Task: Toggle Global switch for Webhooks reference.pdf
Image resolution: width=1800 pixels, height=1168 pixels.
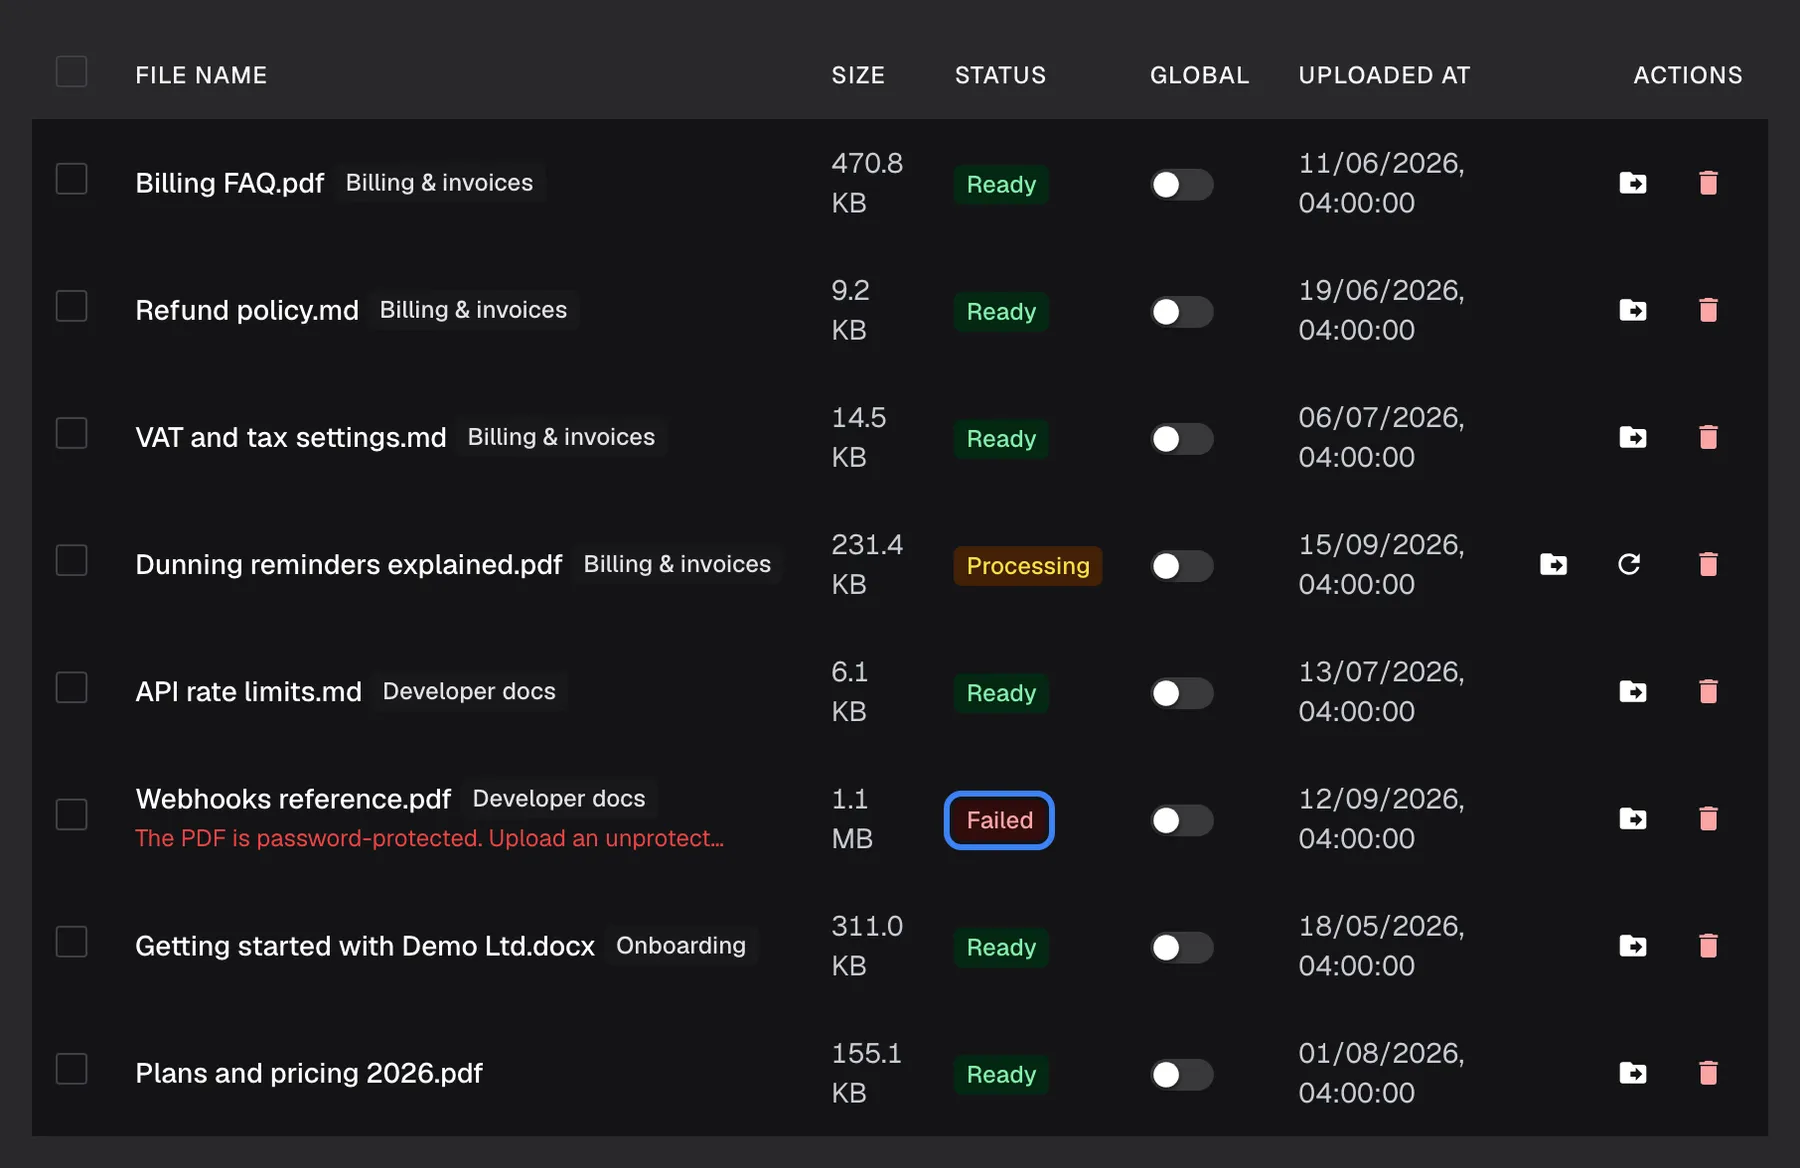Action: [x=1181, y=821]
